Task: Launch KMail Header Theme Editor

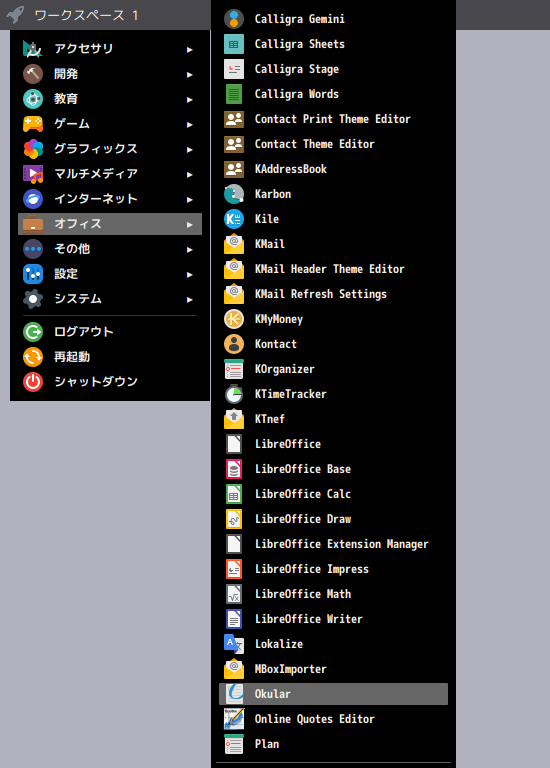Action: 333,269
